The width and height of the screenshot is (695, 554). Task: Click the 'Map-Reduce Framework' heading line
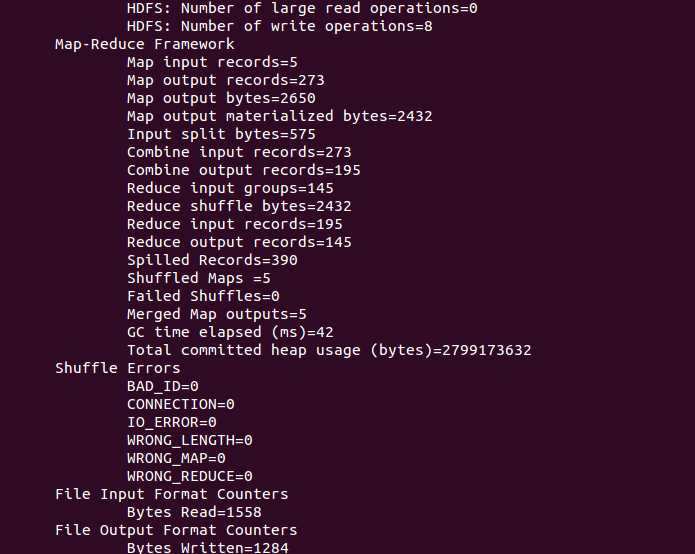click(144, 44)
